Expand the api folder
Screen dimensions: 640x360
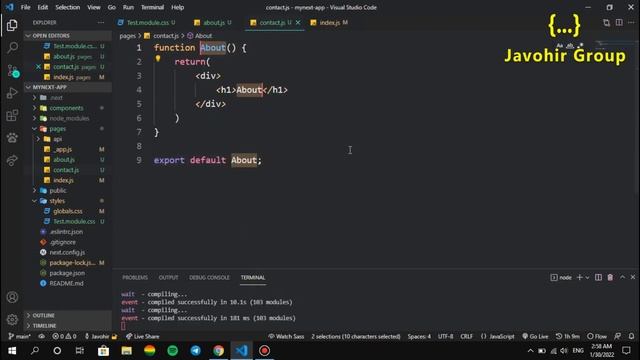point(58,139)
